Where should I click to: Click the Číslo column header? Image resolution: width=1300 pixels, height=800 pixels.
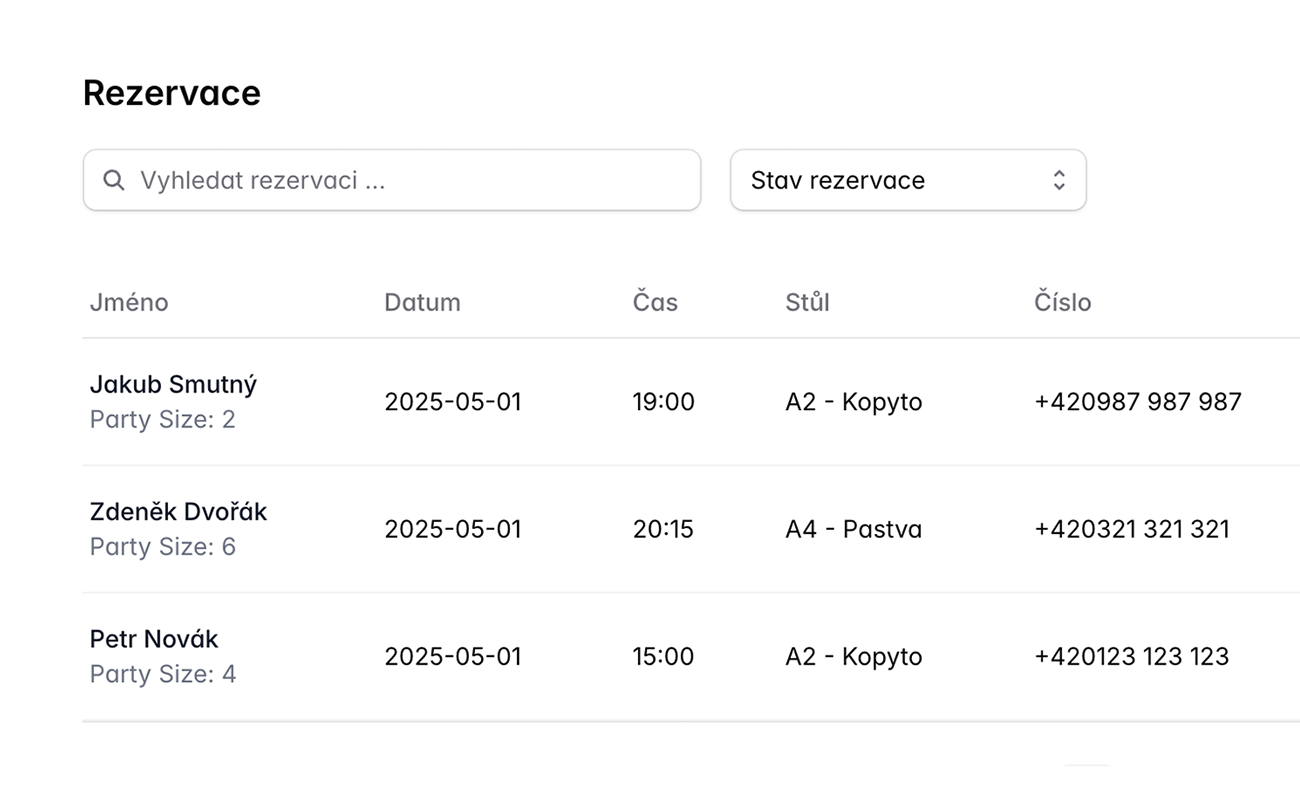pos(1062,302)
